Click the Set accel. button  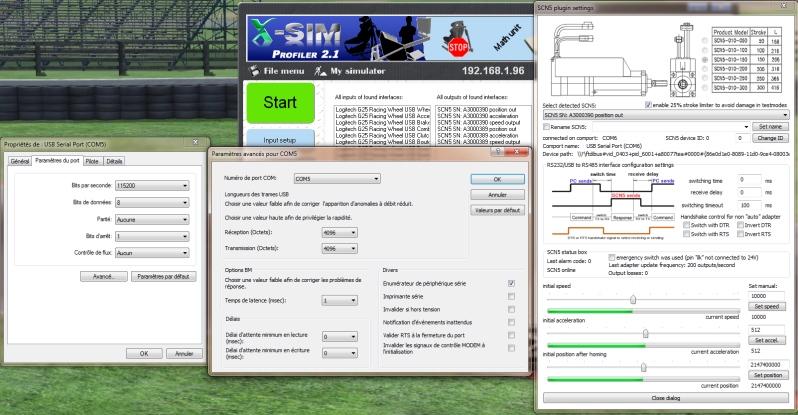(x=766, y=340)
